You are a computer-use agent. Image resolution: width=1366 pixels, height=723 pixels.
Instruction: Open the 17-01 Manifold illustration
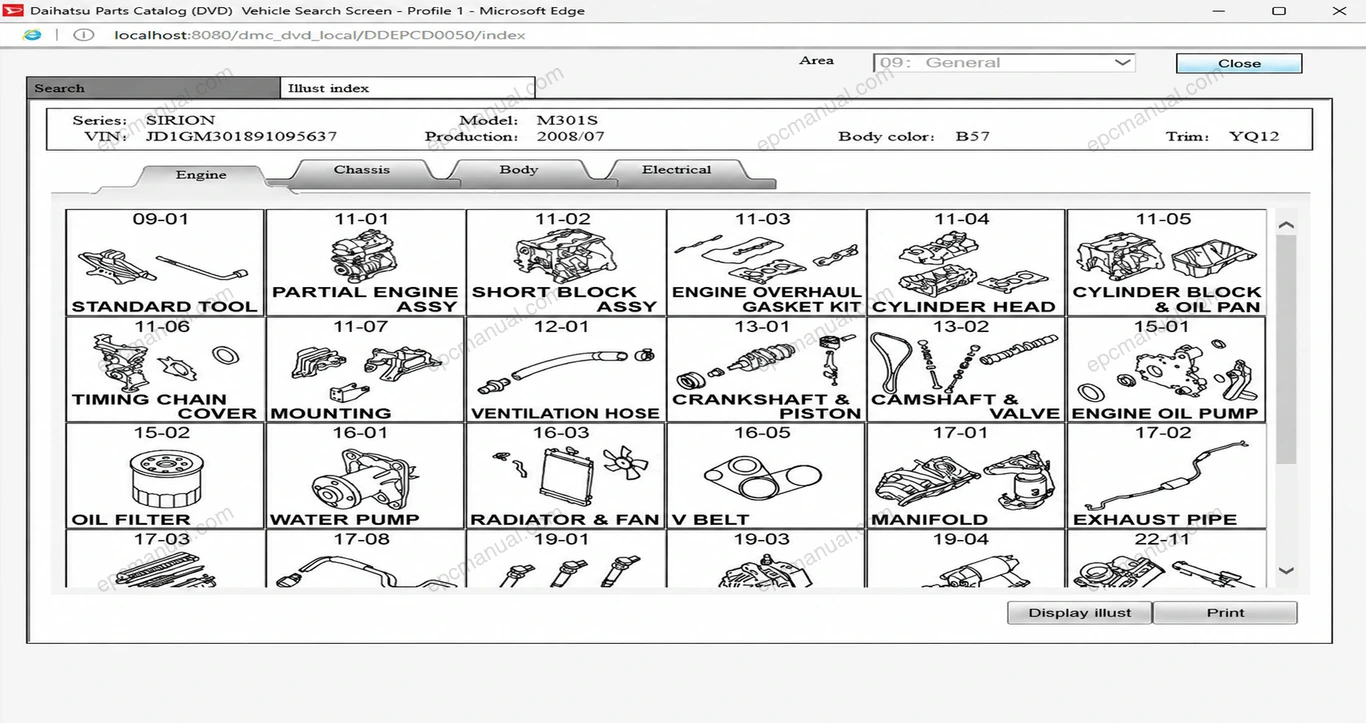click(966, 476)
